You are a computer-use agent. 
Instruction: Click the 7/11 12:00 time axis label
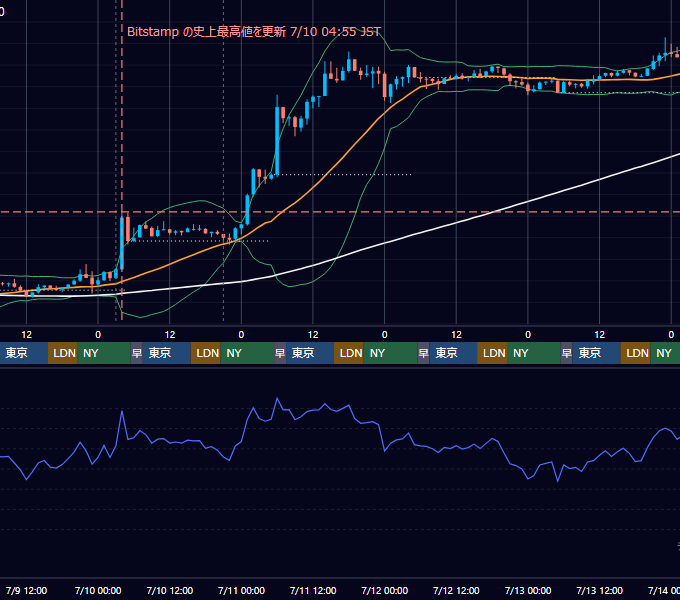313,590
